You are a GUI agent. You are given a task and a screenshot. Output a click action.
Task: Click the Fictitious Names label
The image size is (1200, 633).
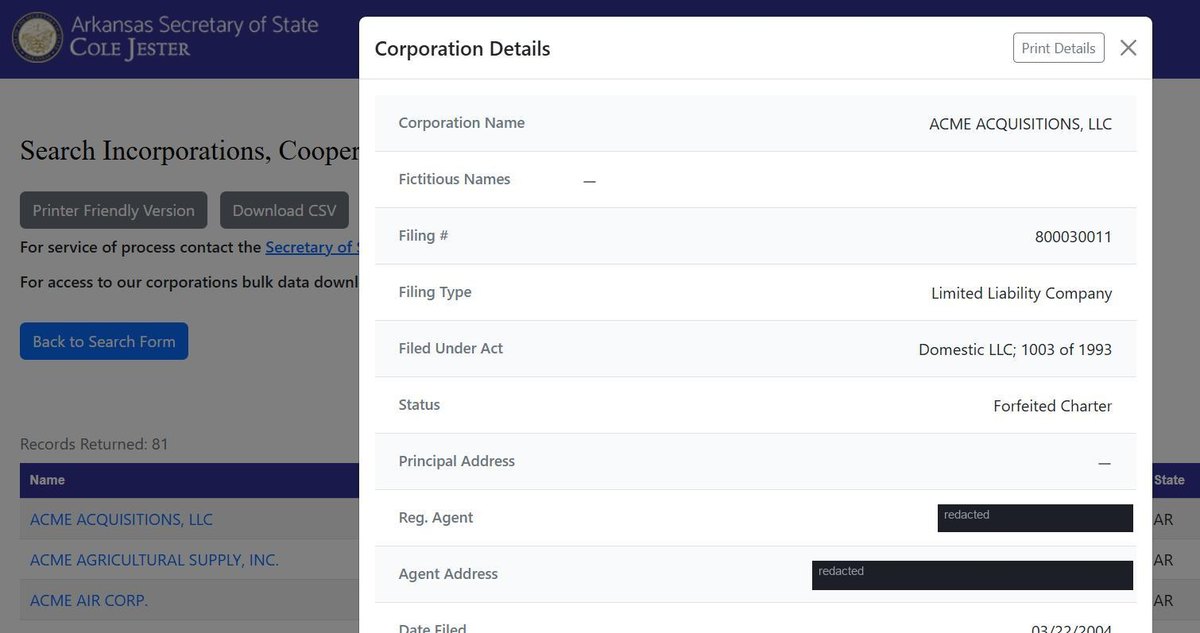(x=454, y=179)
